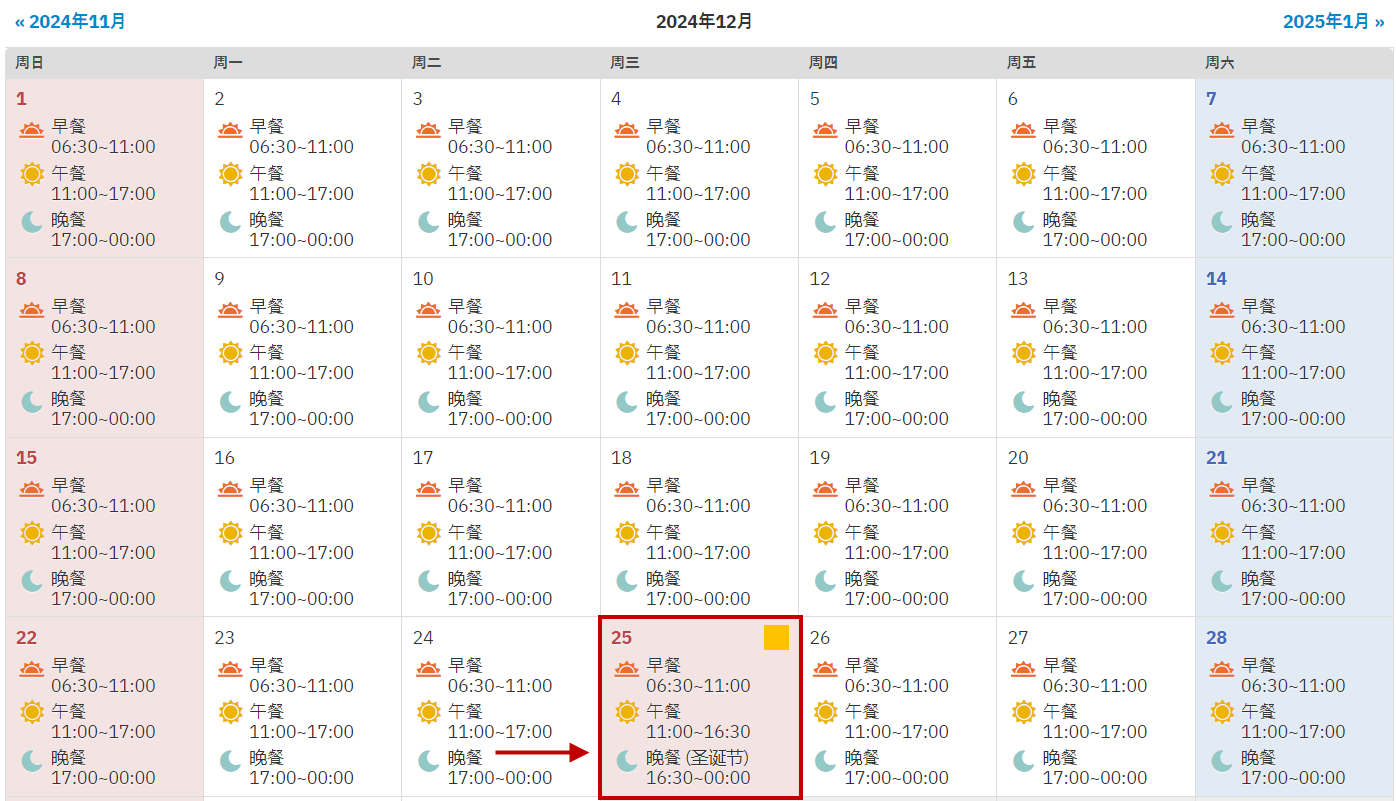This screenshot has width=1396, height=801.
Task: Click 晚餐 (圣诞节) label on December 25
Action: coord(697,758)
